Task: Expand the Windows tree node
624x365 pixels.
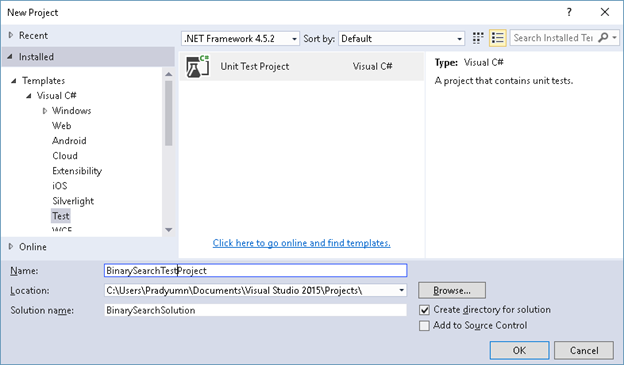Action: point(45,111)
